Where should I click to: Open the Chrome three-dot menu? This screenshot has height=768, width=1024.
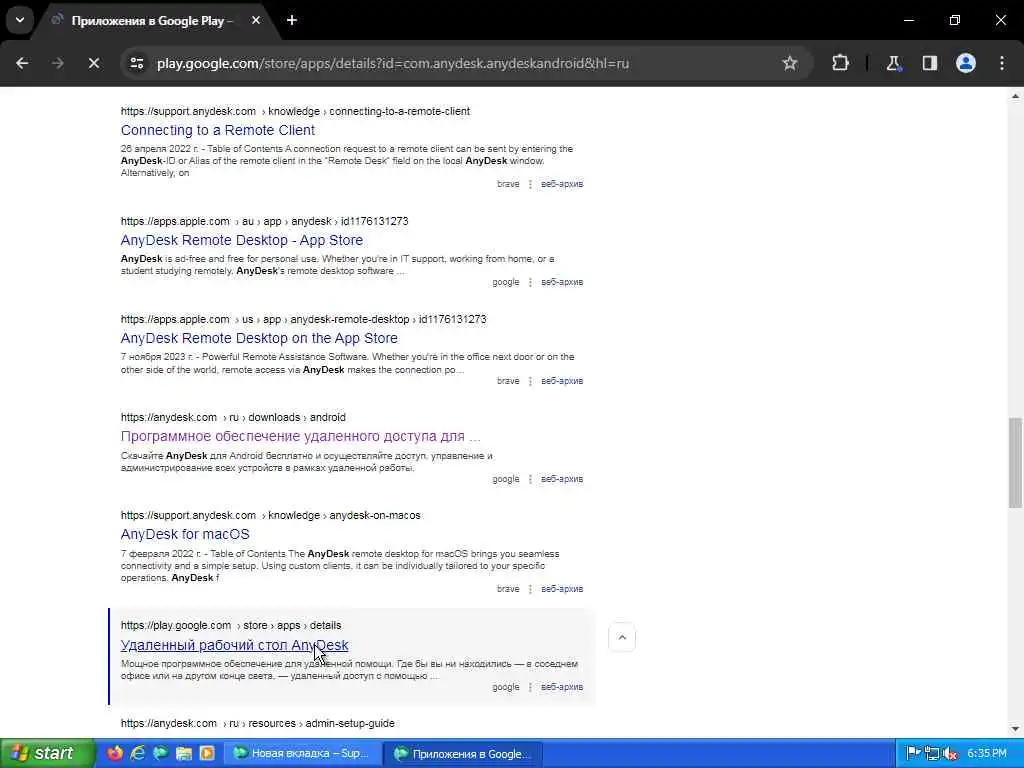[x=1002, y=63]
